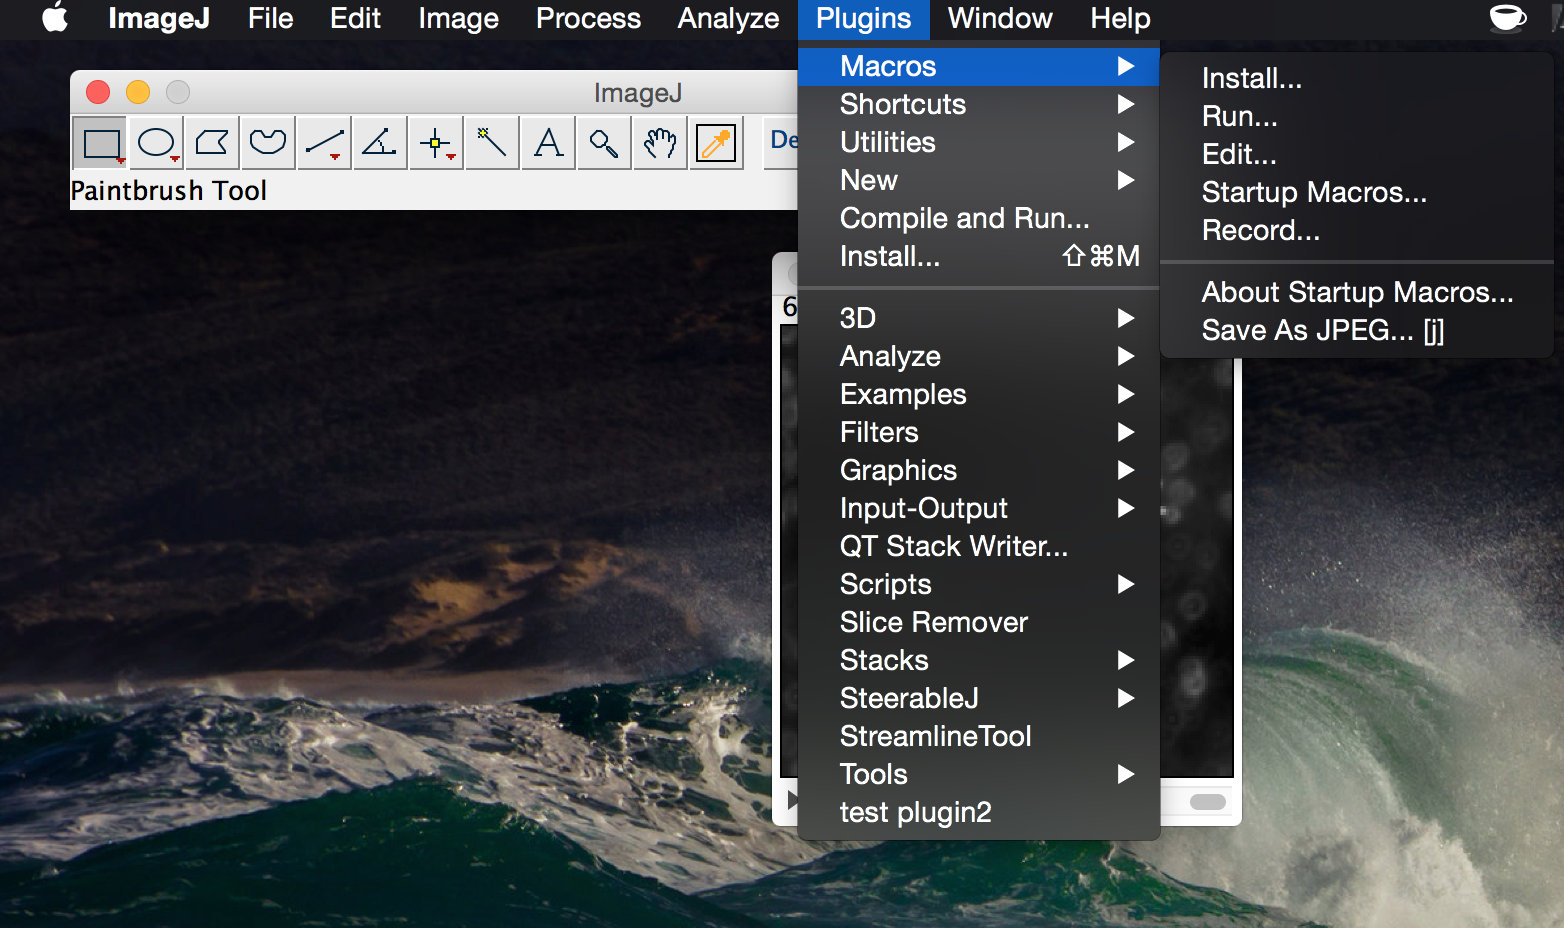The image size is (1564, 928).
Task: Expand the Stacks submenu
Action: (x=978, y=660)
